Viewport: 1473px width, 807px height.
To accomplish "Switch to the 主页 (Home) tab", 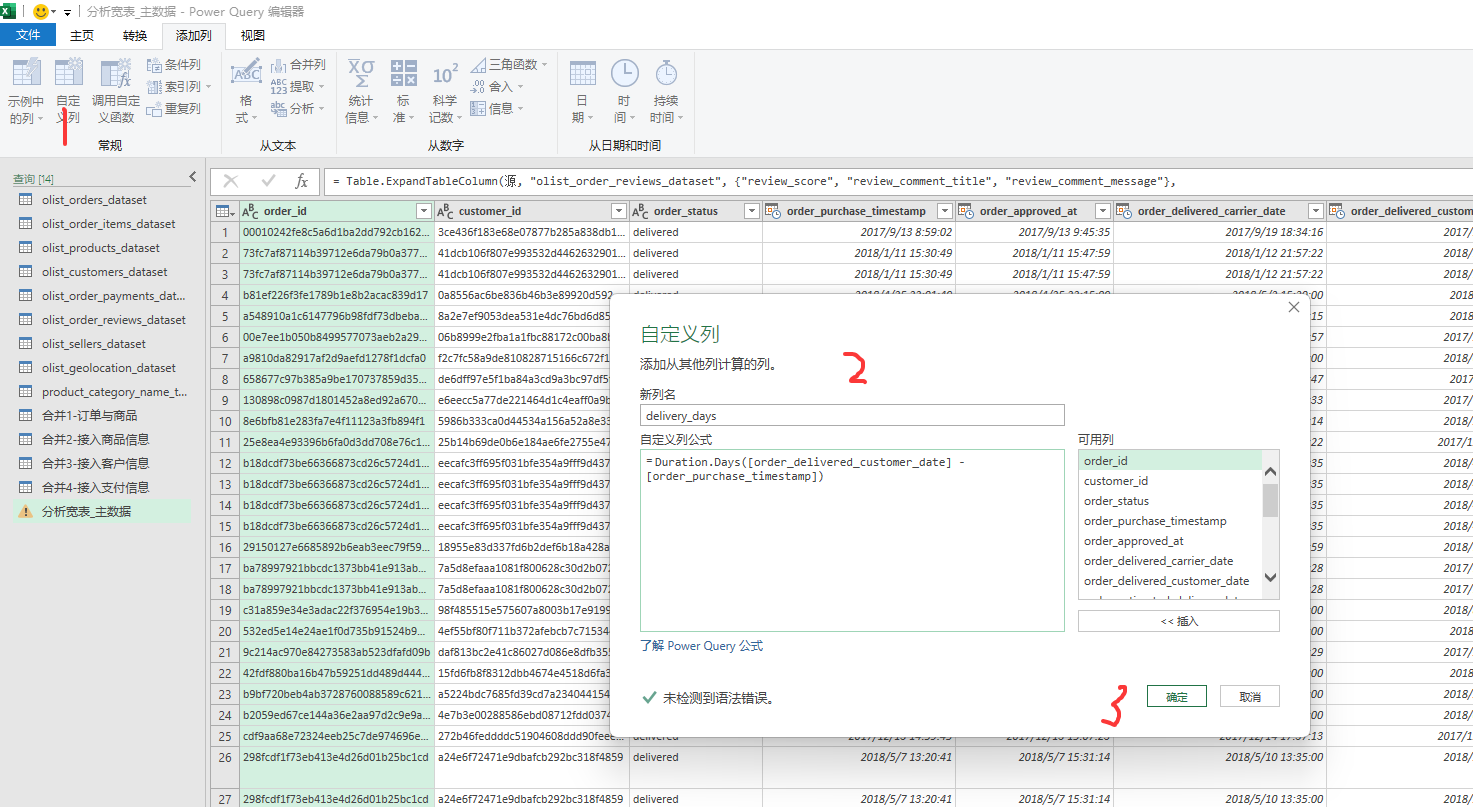I will coord(82,35).
